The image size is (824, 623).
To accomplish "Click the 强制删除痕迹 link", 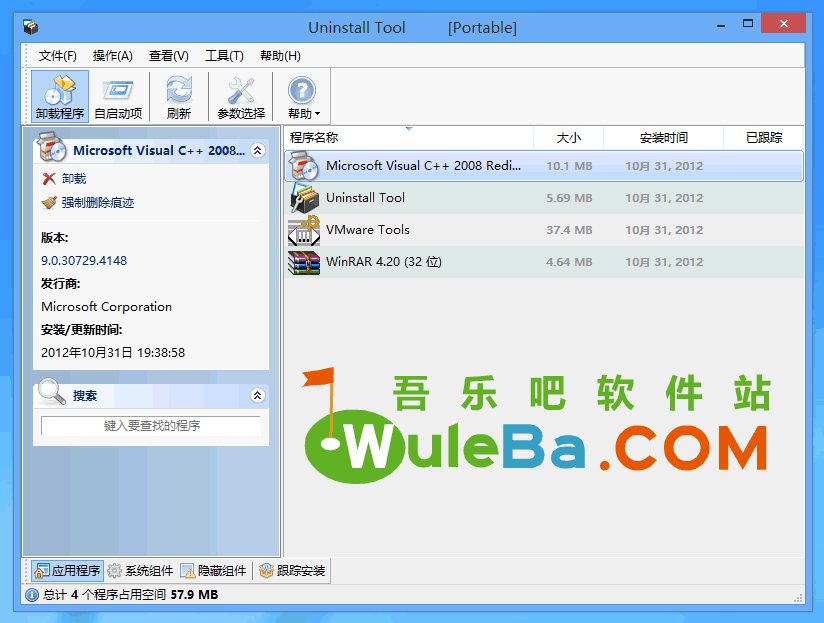I will tap(98, 203).
